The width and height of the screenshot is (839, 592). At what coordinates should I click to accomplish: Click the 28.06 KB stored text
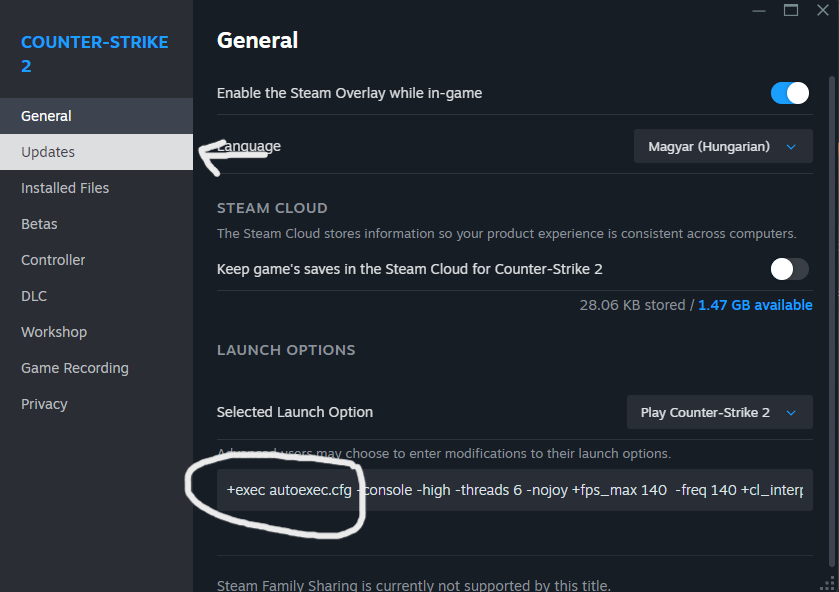632,305
